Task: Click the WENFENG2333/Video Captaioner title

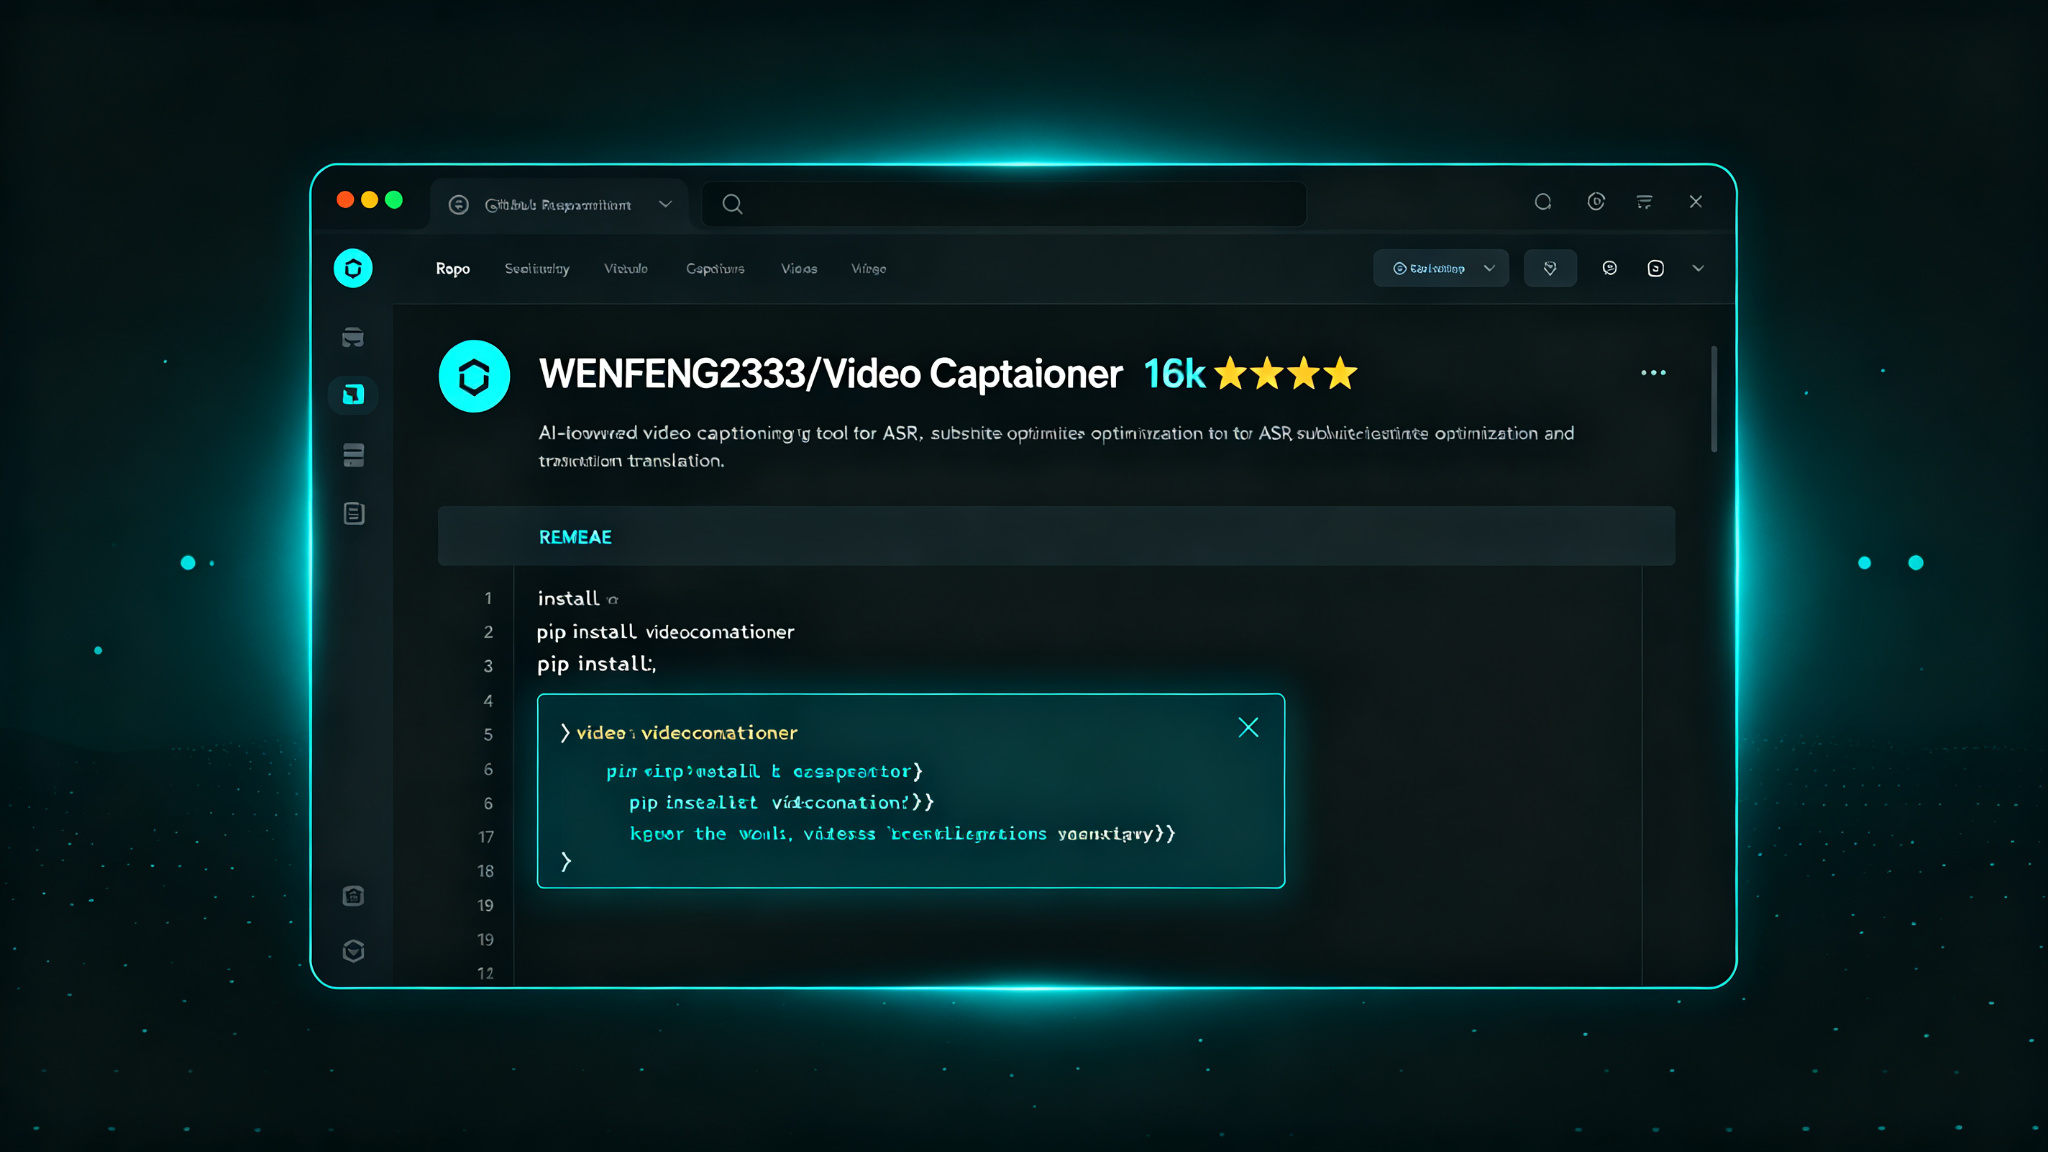Action: (x=830, y=374)
